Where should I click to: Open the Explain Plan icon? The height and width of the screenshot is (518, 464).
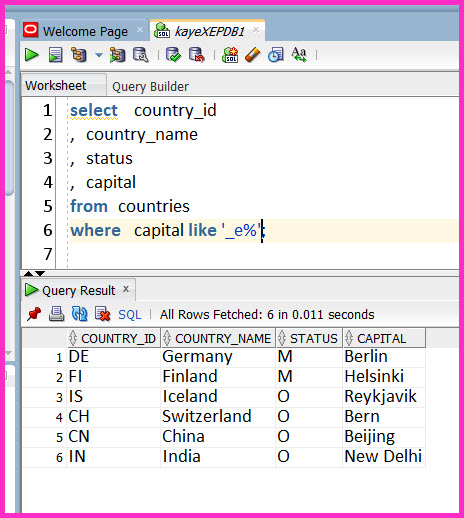click(79, 55)
